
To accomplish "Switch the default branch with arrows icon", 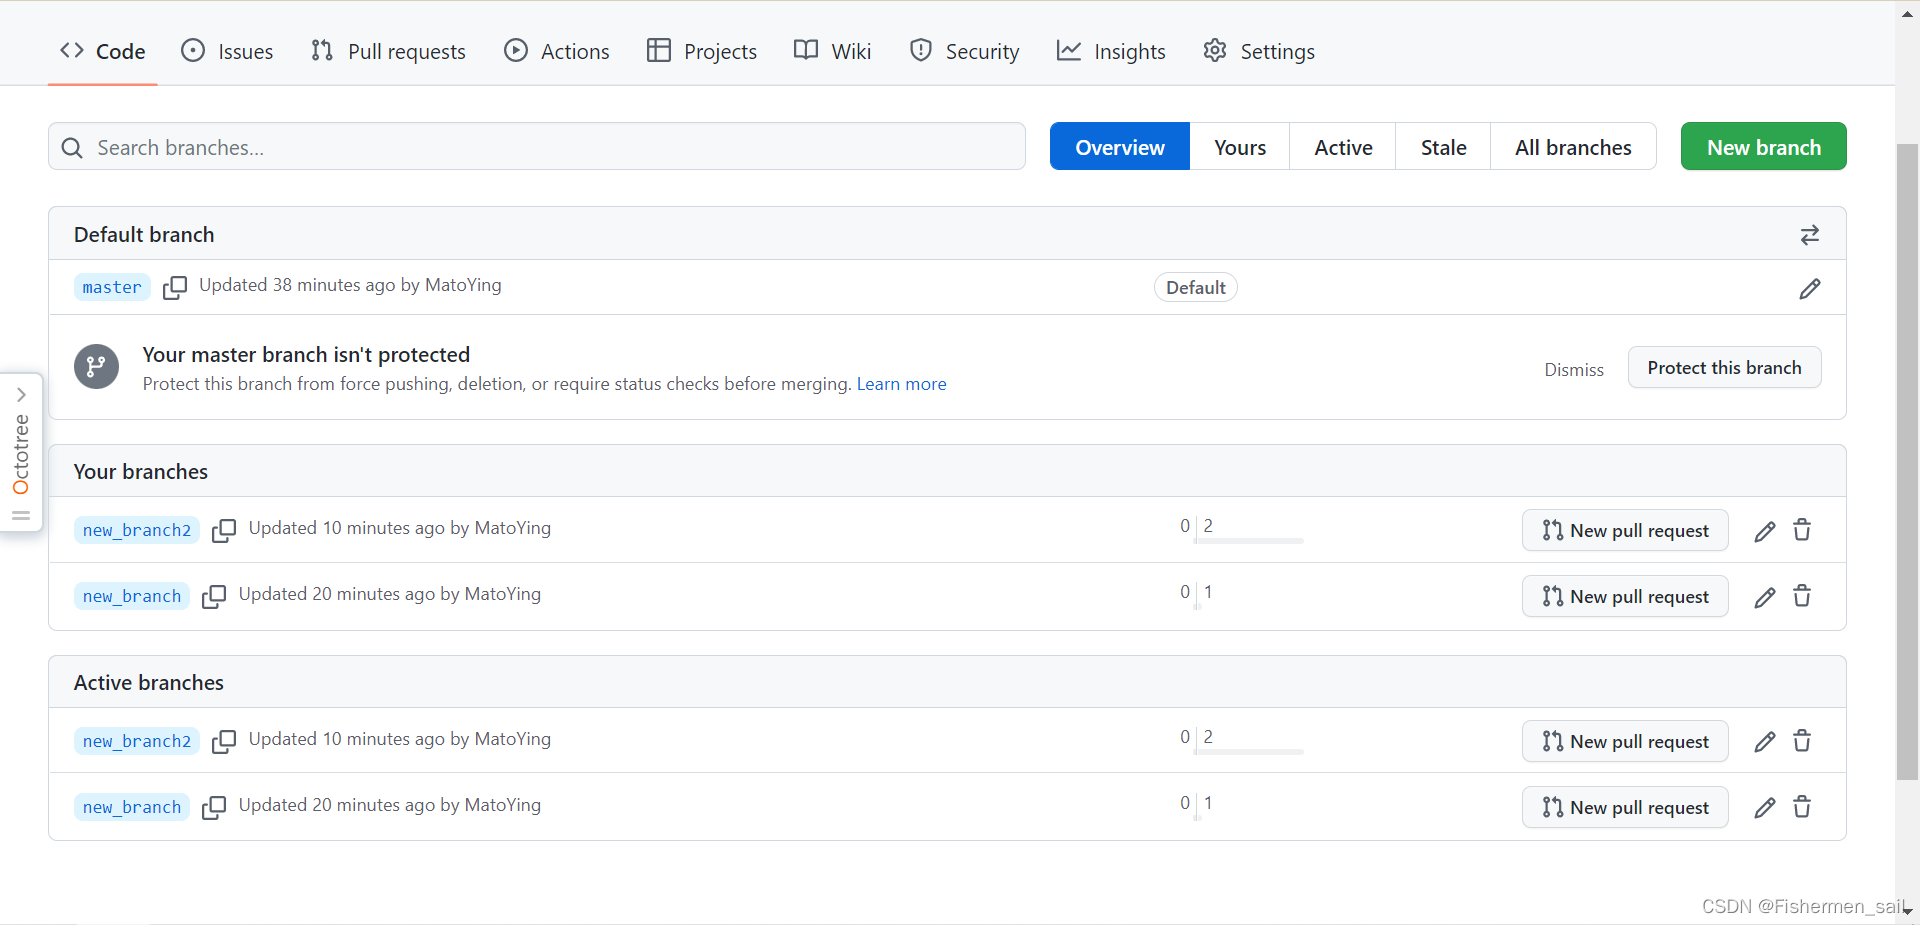I will click(x=1809, y=235).
